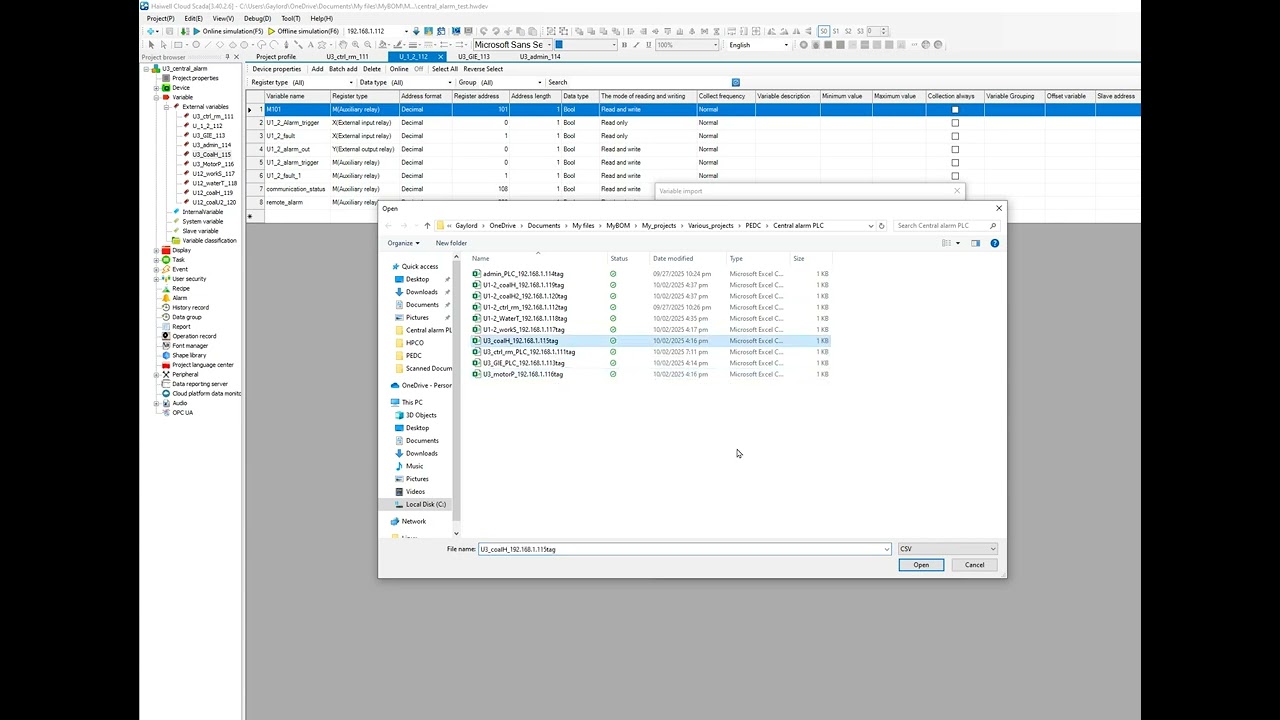
Task: Click Reverse Select button
Action: 483,69
